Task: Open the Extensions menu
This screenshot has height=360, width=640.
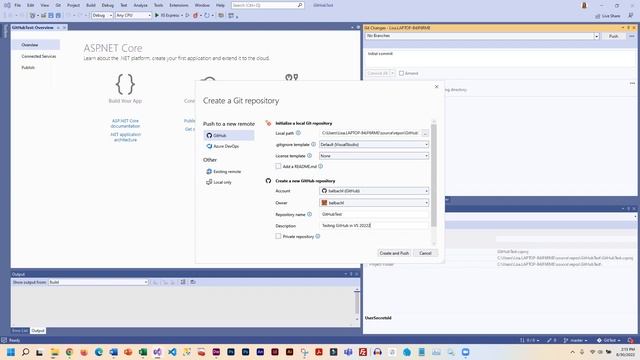Action: pyautogui.click(x=179, y=5)
